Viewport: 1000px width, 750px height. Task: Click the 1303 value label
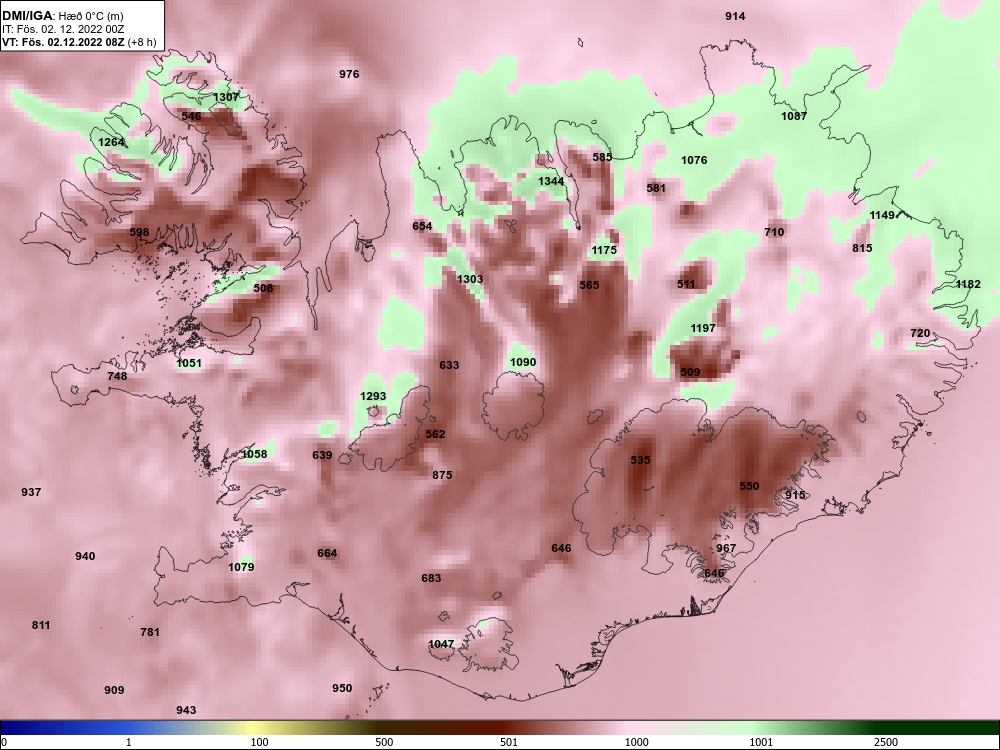click(x=470, y=279)
